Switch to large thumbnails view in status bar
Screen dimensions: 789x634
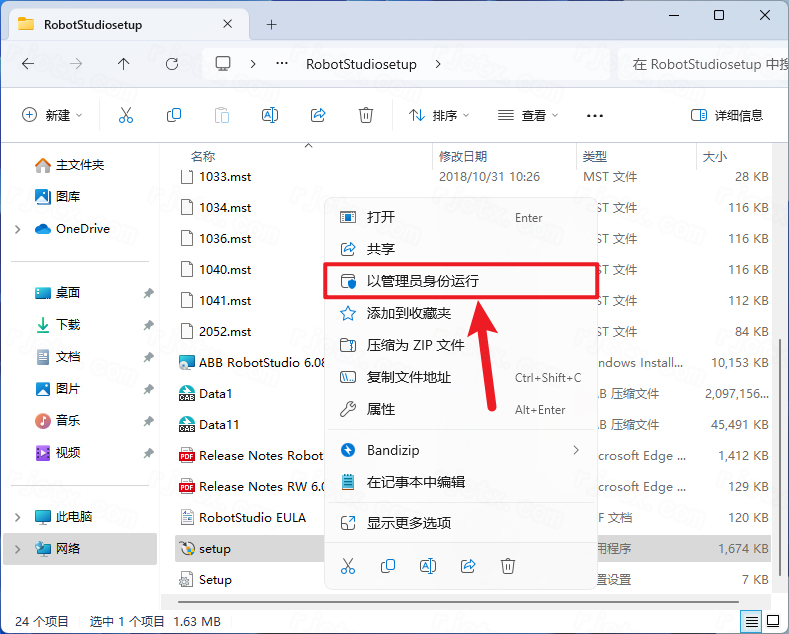point(773,621)
